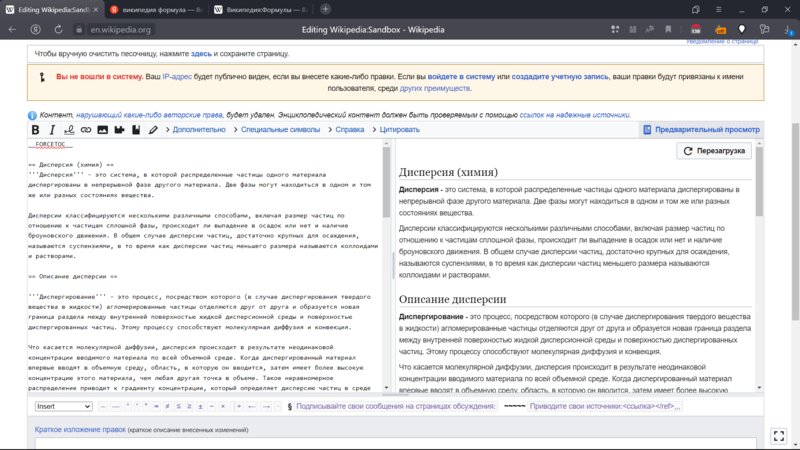Insert the → right arrow symbol
This screenshot has width=800, height=450.
click(266, 407)
